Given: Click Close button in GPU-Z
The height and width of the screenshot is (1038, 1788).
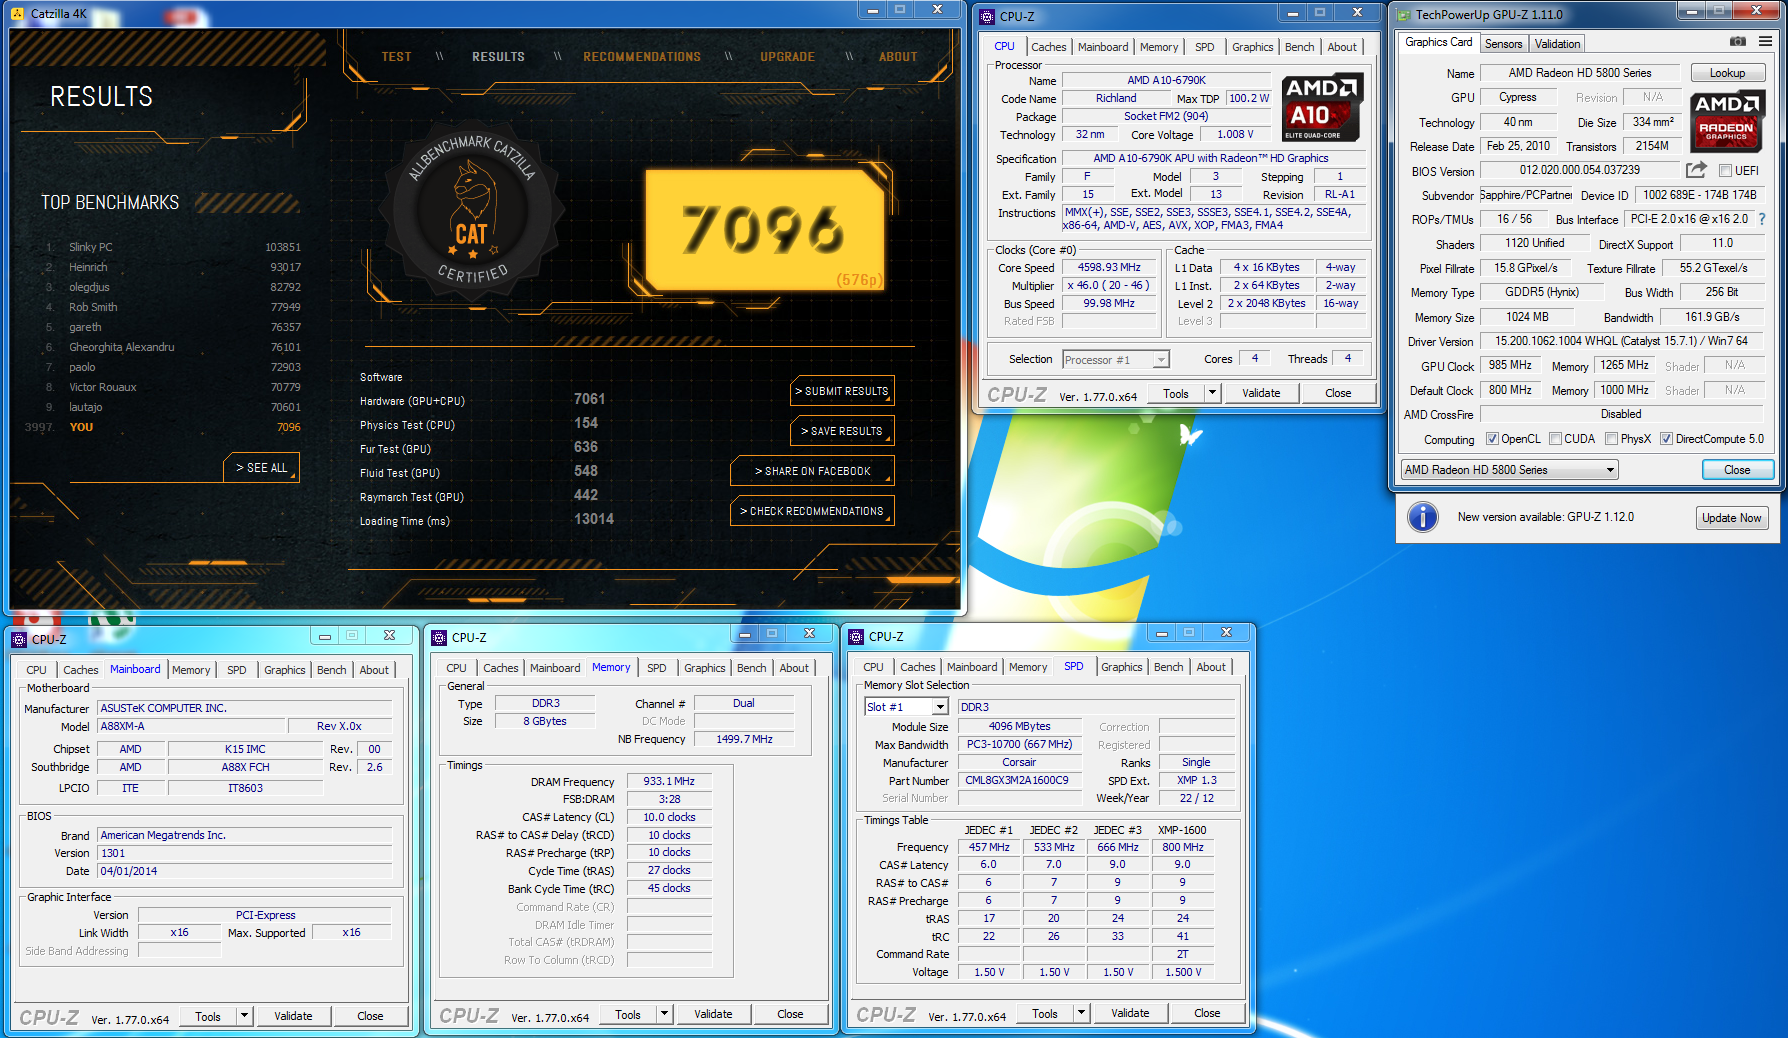Looking at the screenshot, I should [x=1737, y=470].
